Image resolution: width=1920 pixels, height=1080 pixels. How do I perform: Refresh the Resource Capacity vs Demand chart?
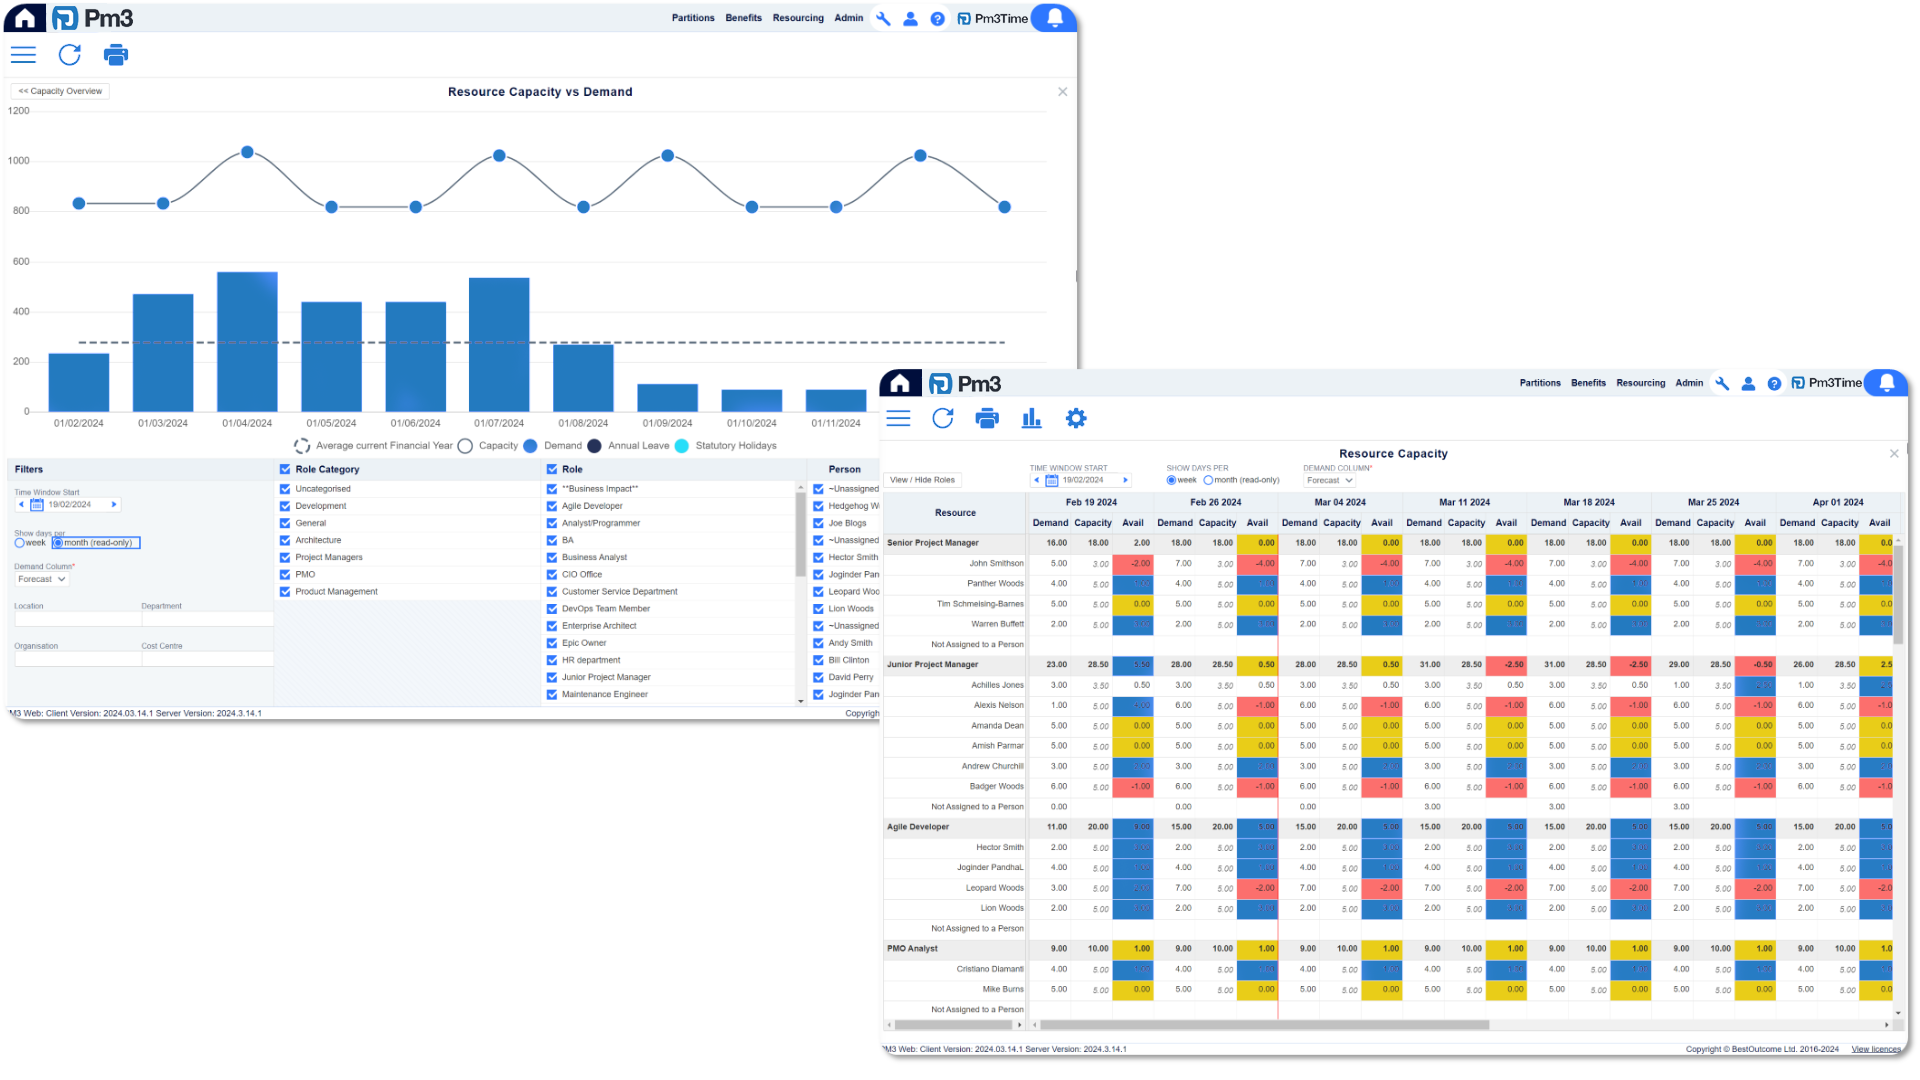tap(69, 55)
